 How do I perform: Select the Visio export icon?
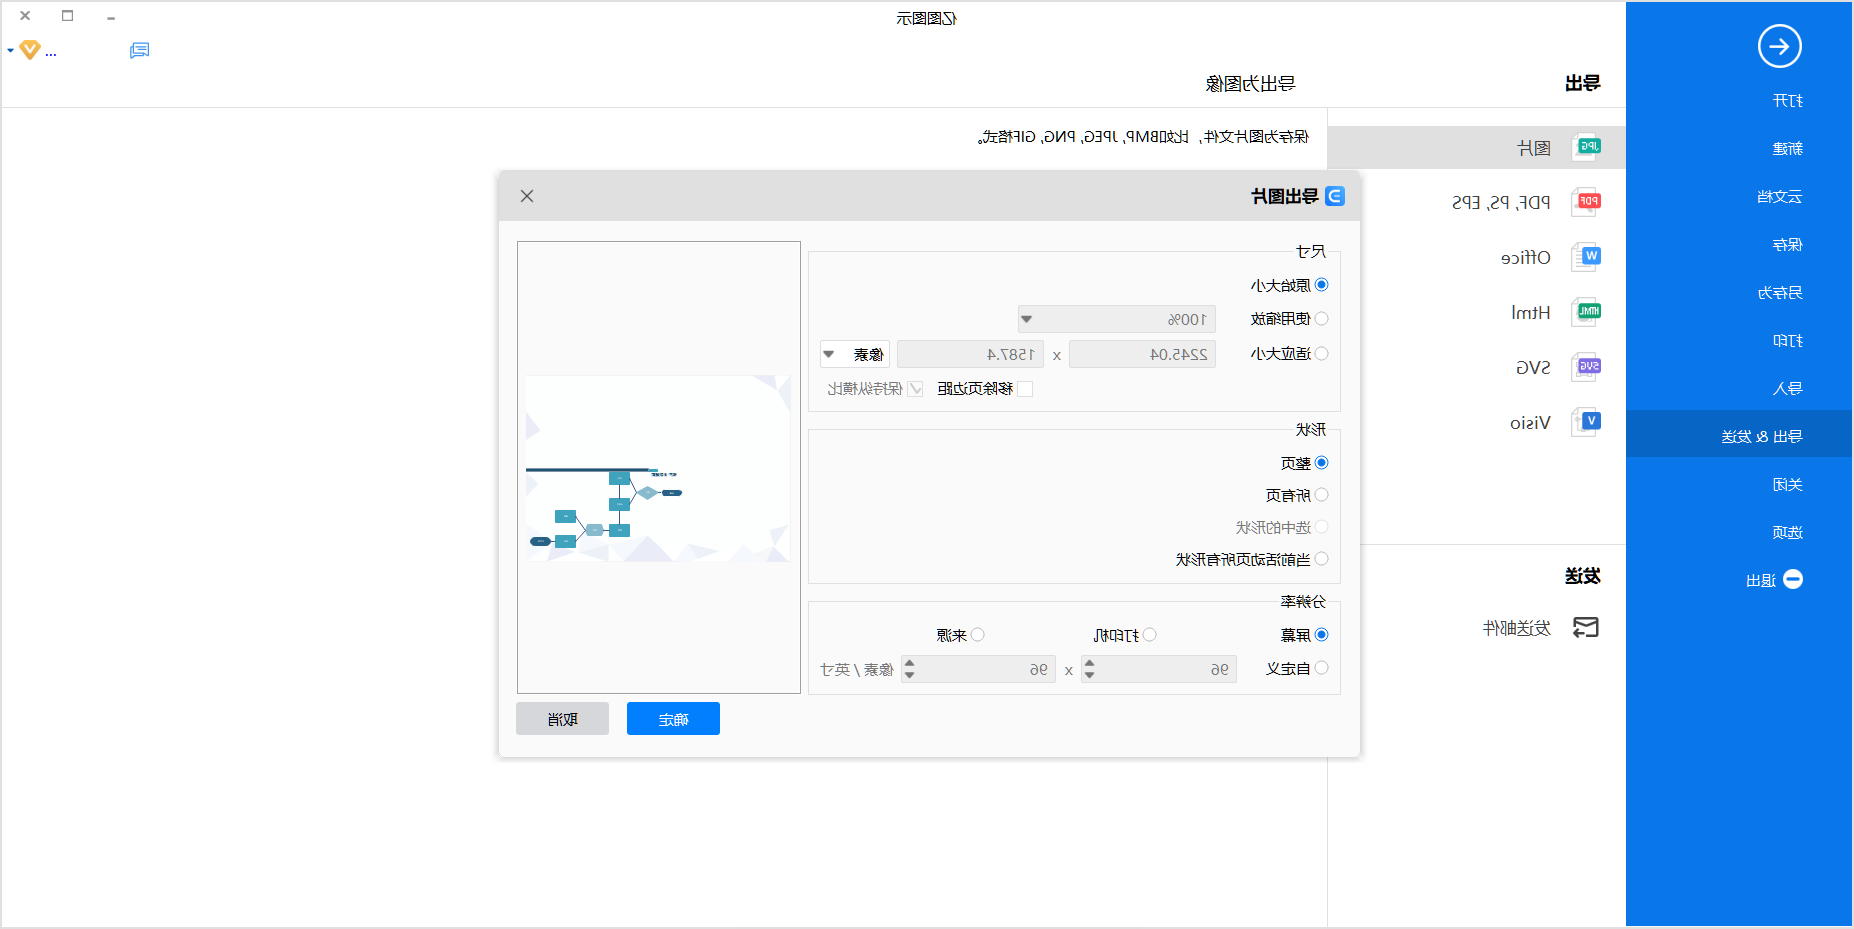(x=1586, y=422)
